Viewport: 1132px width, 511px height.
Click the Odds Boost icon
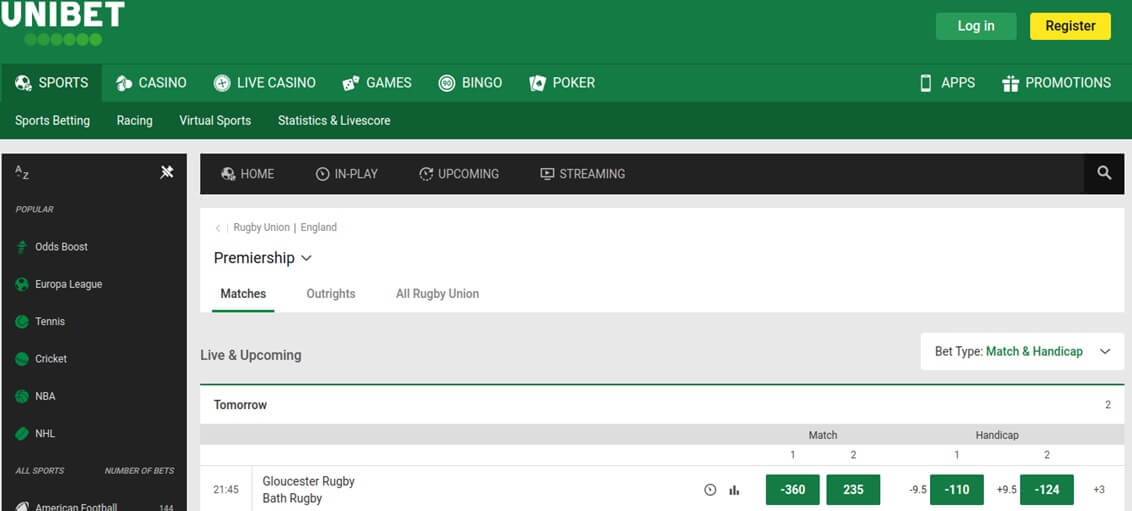click(22, 247)
